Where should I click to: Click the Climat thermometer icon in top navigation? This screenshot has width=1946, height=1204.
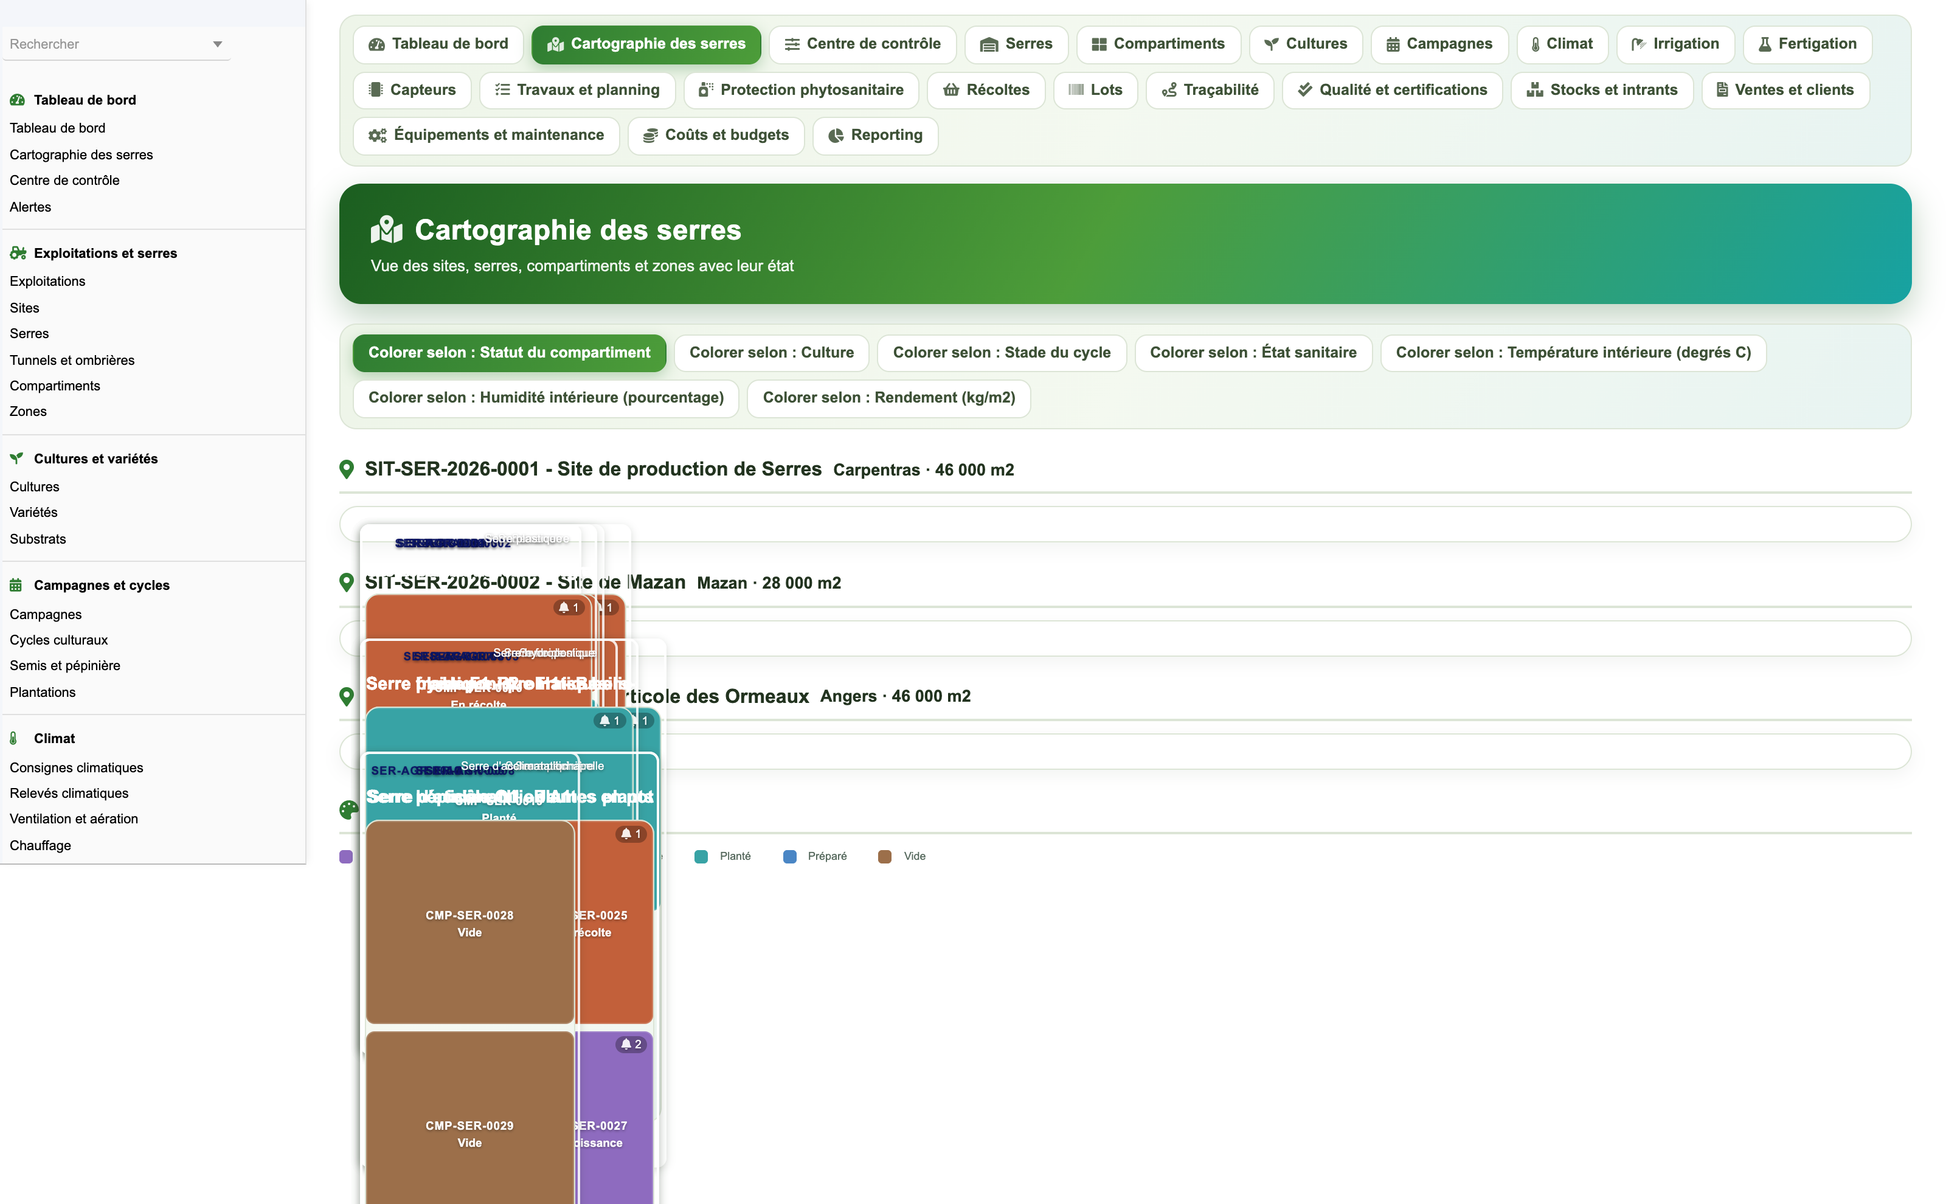pyautogui.click(x=1535, y=44)
